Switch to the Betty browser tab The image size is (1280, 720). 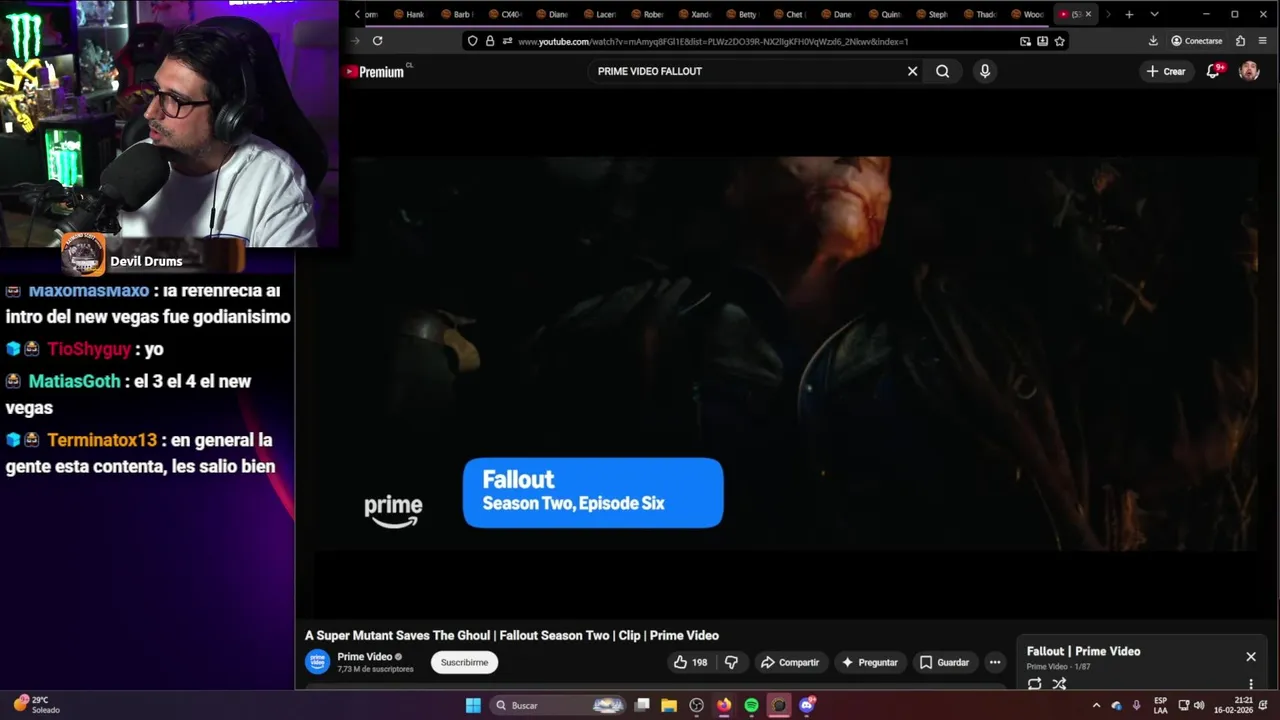coord(741,14)
